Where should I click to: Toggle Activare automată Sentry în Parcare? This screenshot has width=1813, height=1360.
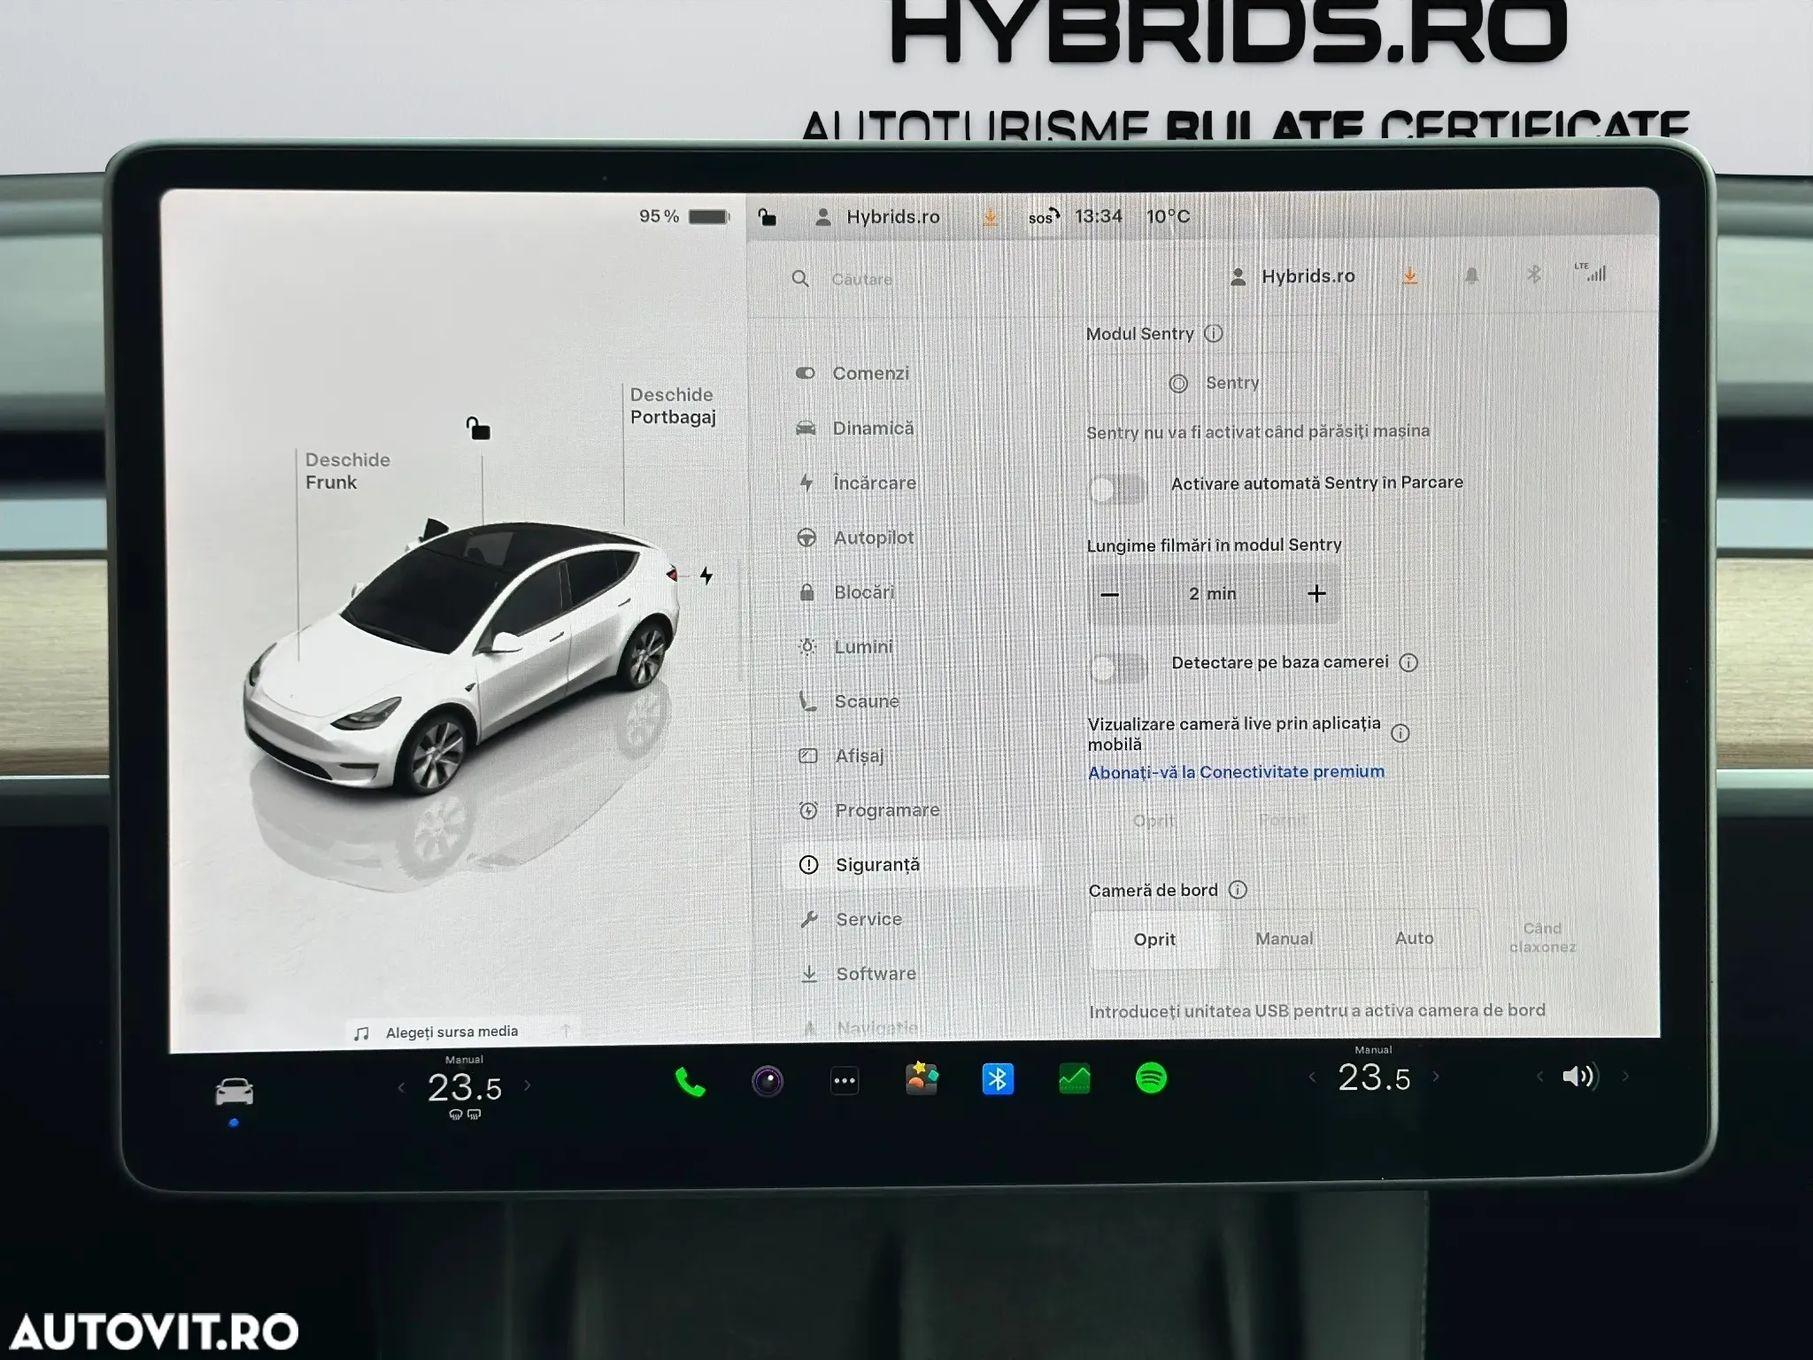click(x=1117, y=488)
